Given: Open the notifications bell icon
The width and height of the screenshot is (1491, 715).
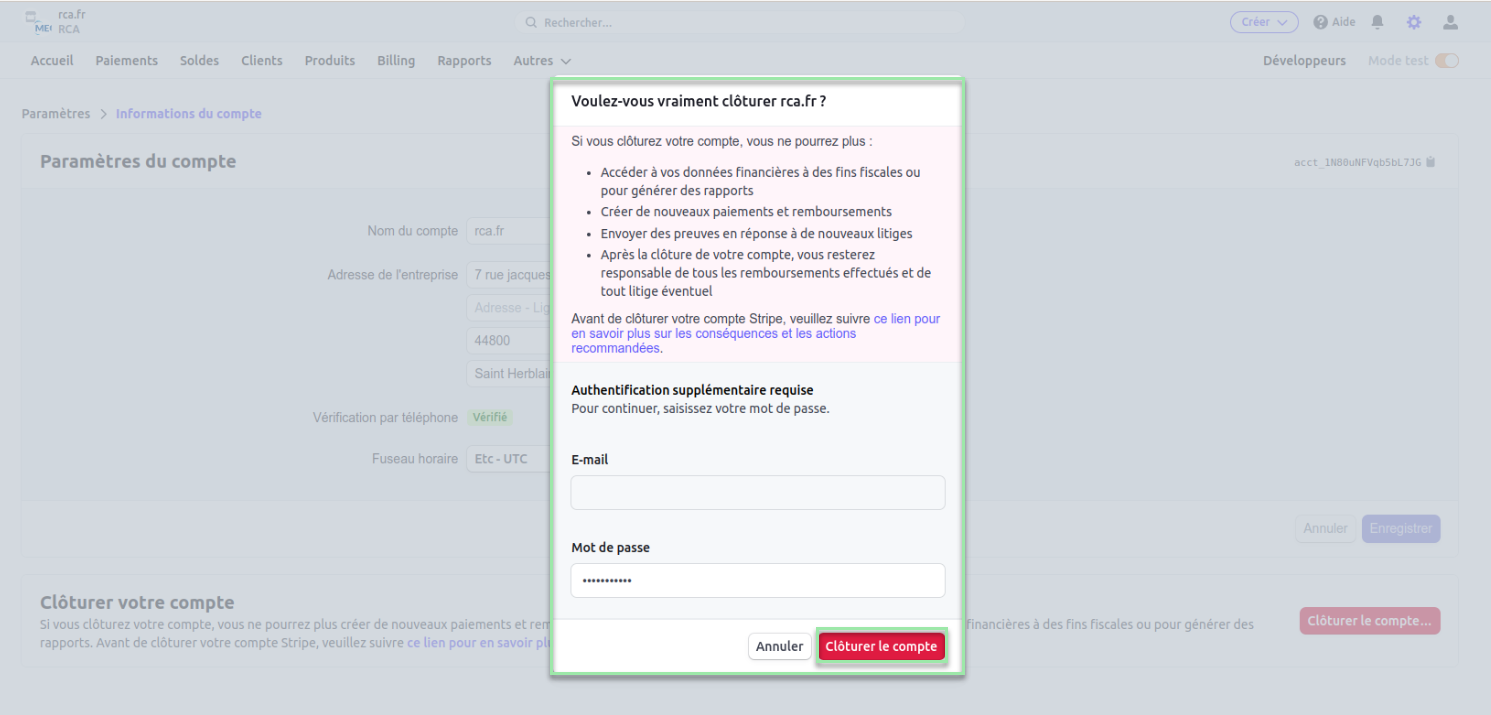Looking at the screenshot, I should pyautogui.click(x=1378, y=22).
